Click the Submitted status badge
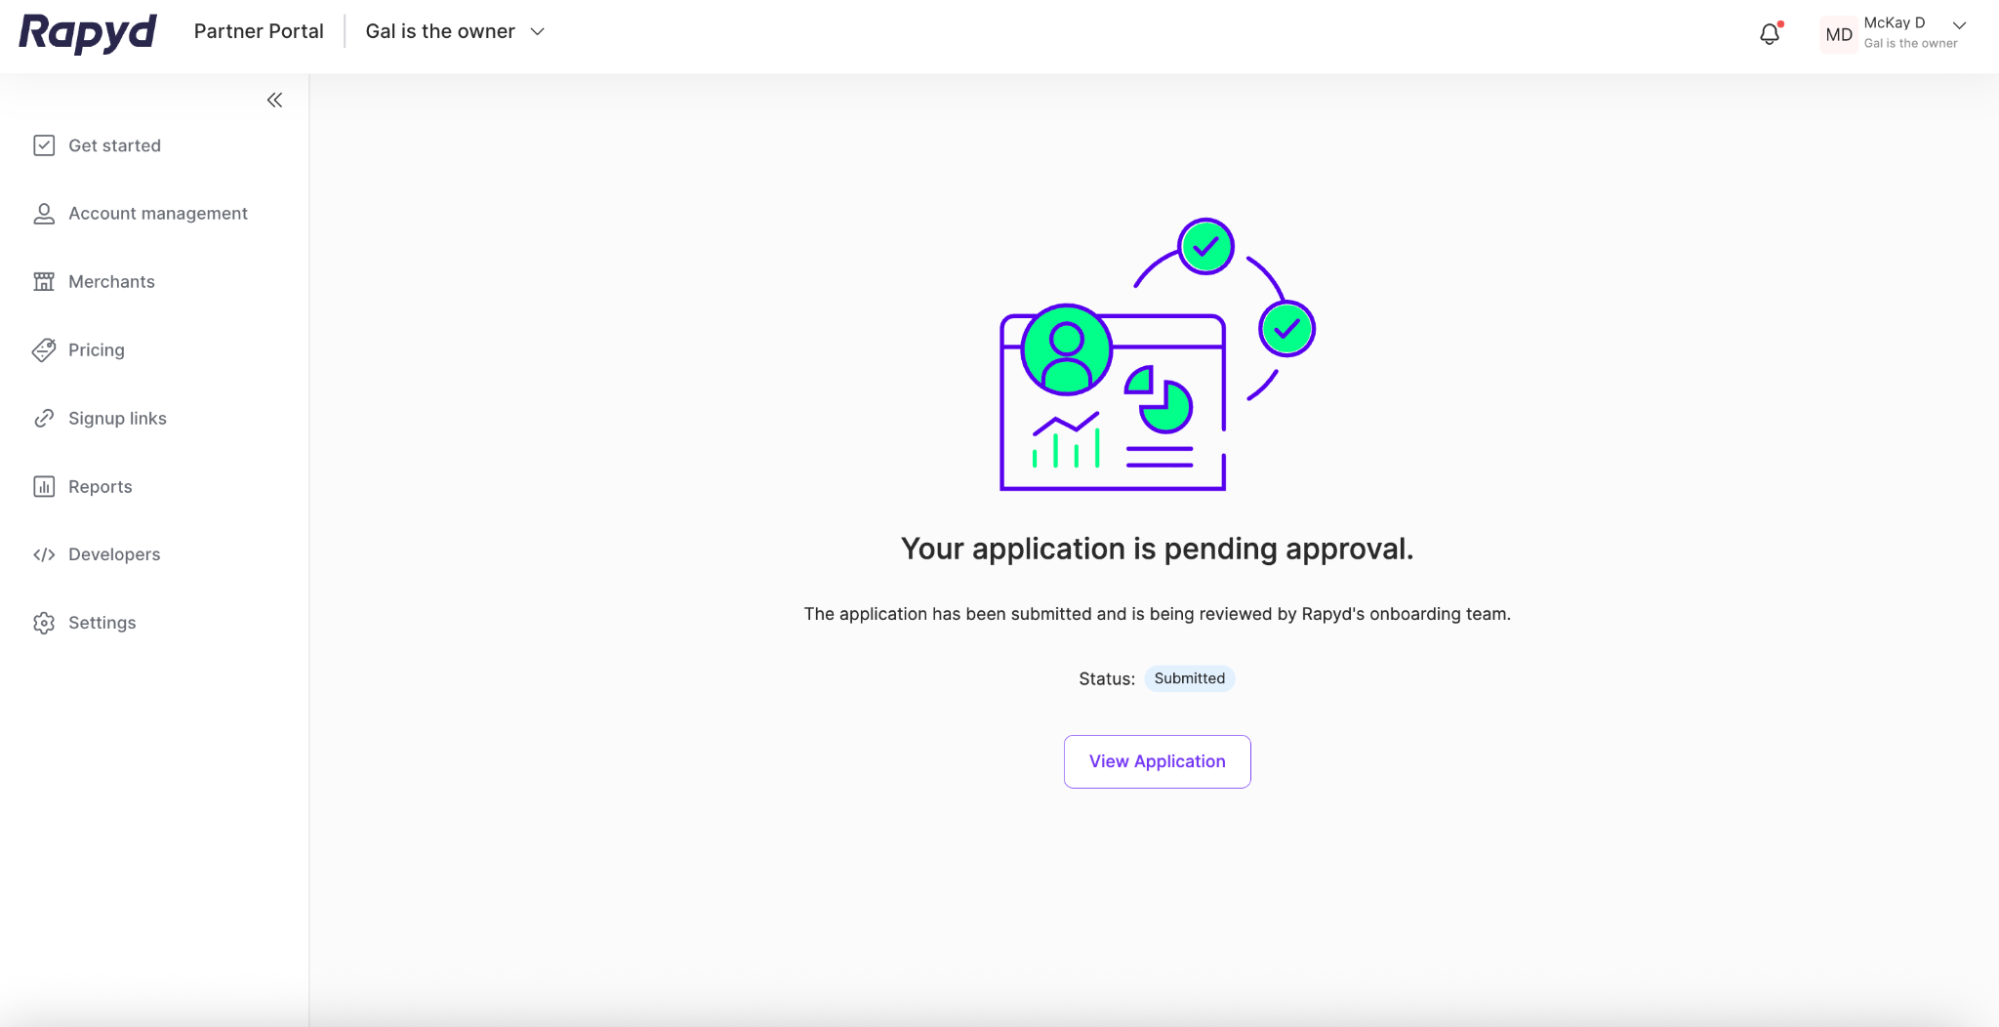This screenshot has height=1027, width=1999. pos(1189,678)
